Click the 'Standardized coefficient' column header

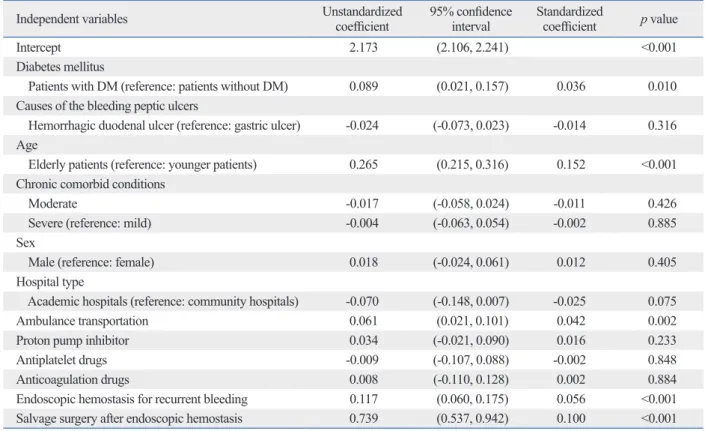coord(569,19)
